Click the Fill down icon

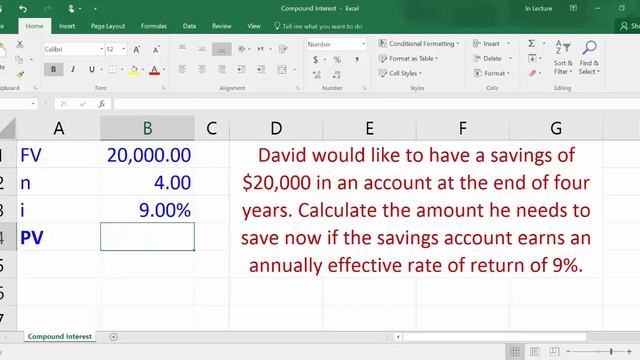click(x=532, y=58)
